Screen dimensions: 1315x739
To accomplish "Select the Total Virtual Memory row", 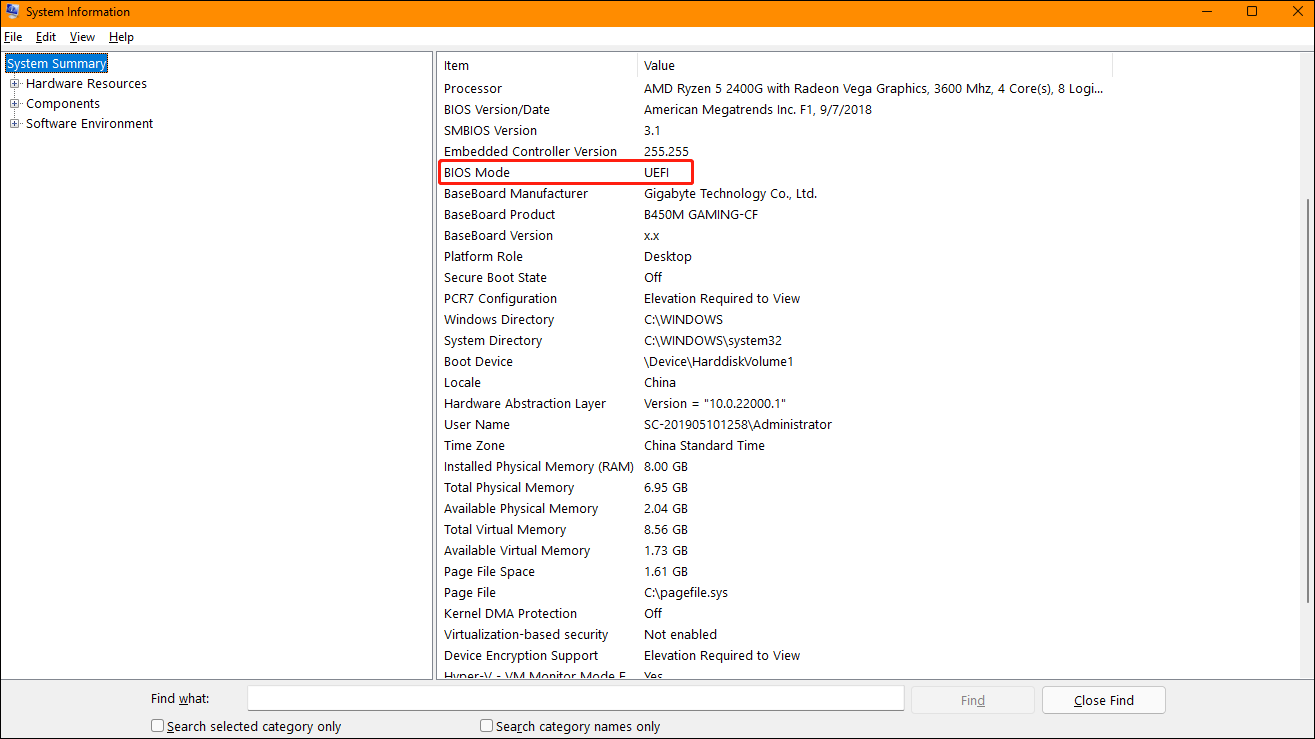I will click(x=775, y=530).
